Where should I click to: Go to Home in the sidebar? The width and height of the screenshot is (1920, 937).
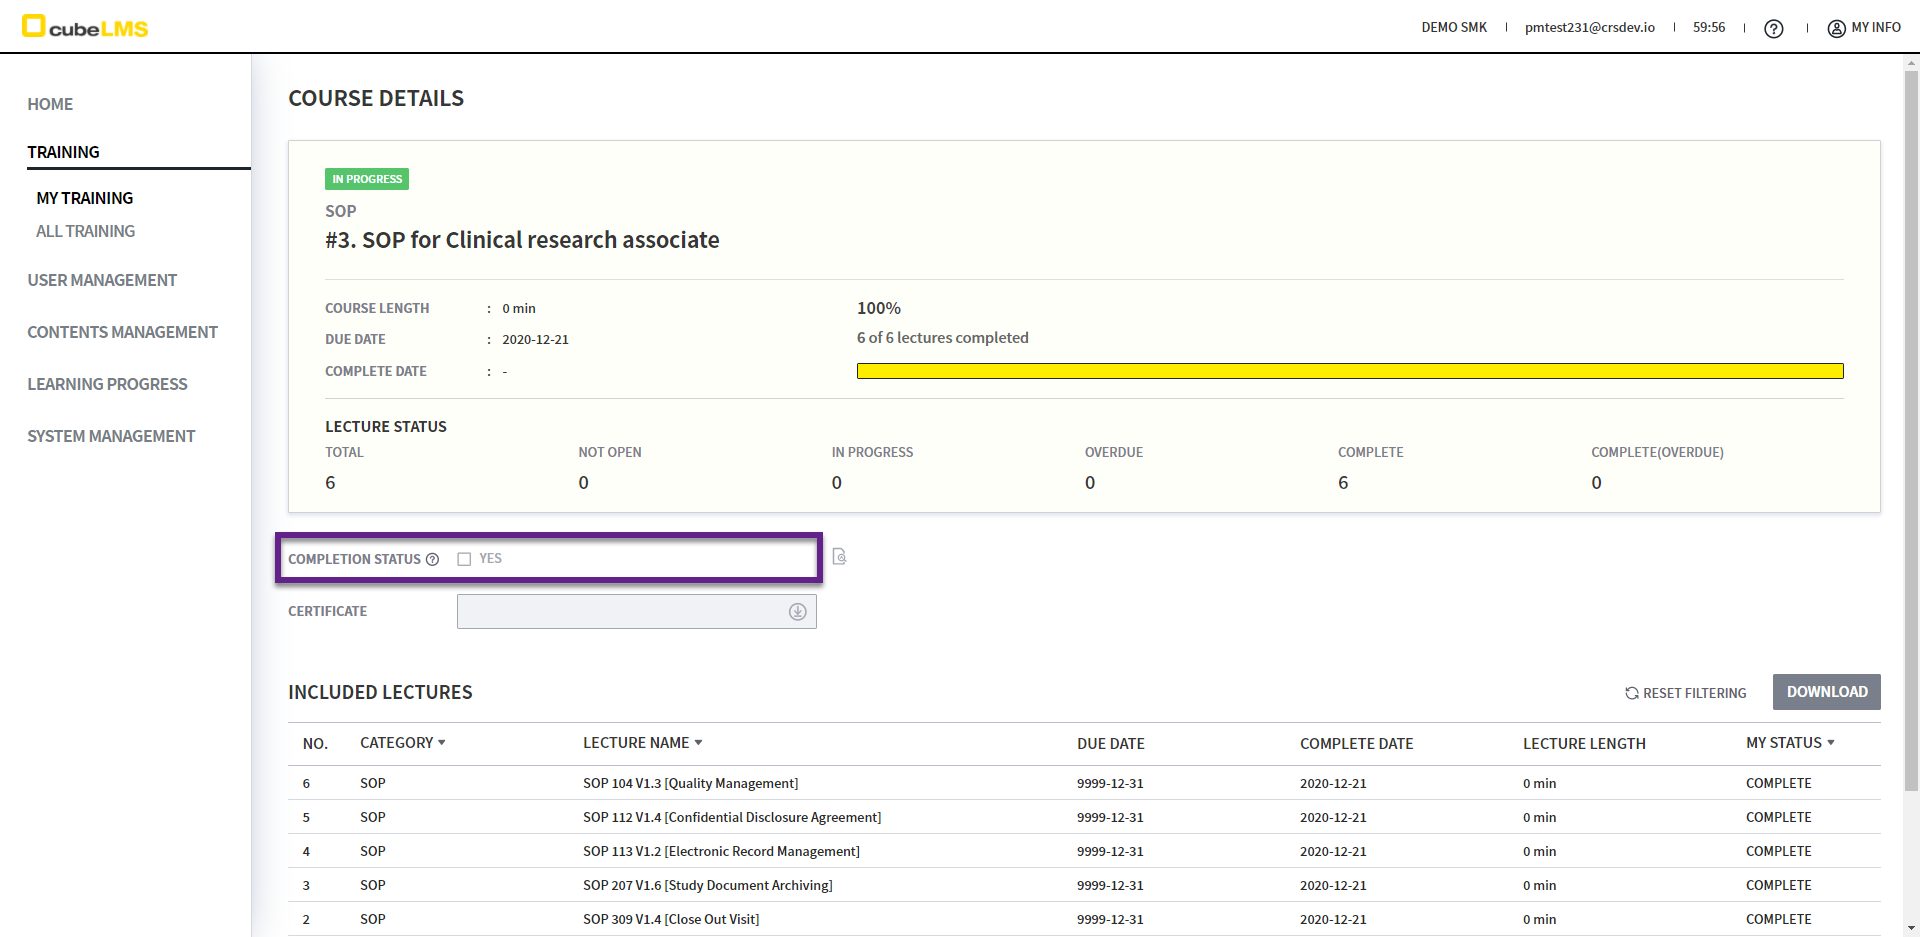coord(50,104)
